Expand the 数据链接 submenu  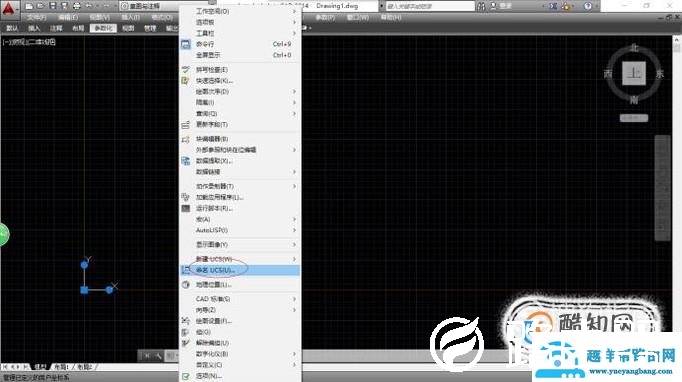pos(240,172)
